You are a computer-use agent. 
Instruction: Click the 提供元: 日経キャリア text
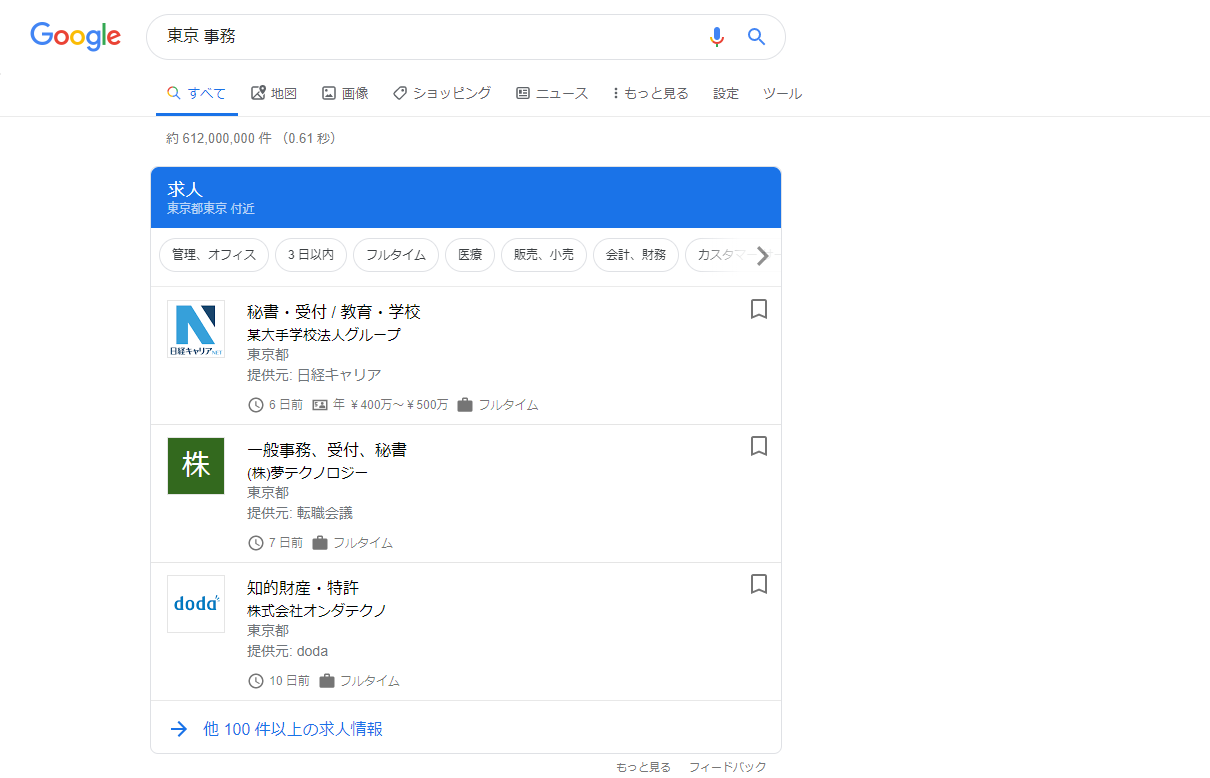[x=314, y=375]
